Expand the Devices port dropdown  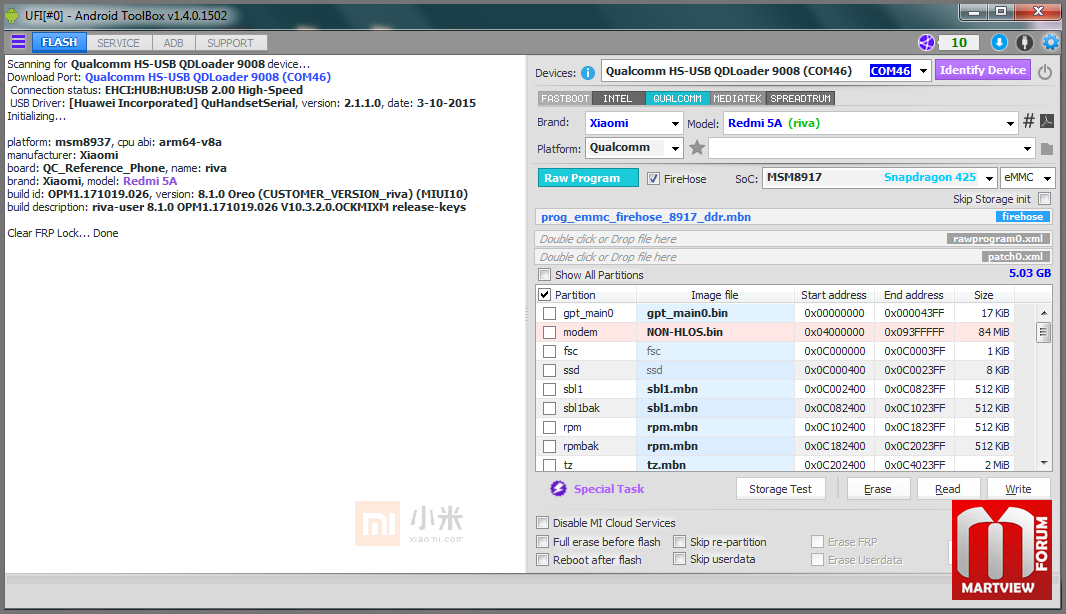pos(923,71)
